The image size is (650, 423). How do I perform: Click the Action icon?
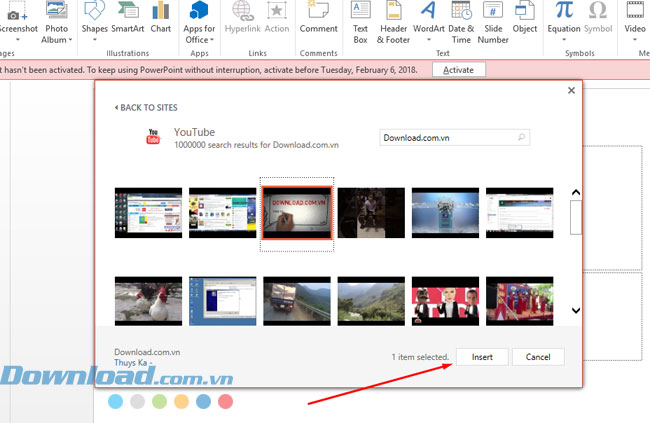[x=276, y=10]
